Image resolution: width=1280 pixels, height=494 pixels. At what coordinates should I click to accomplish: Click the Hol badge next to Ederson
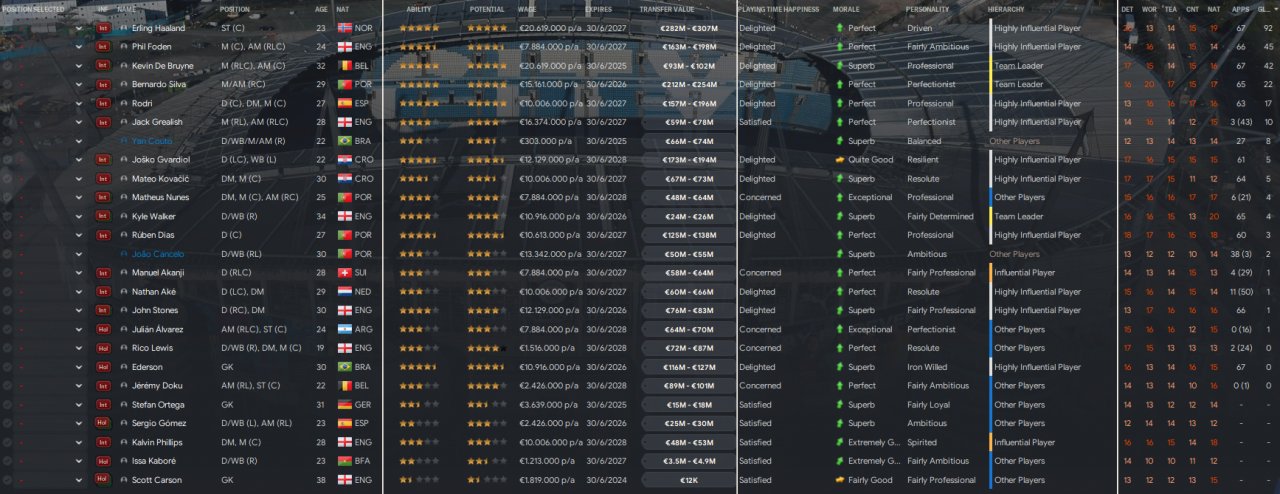(102, 367)
